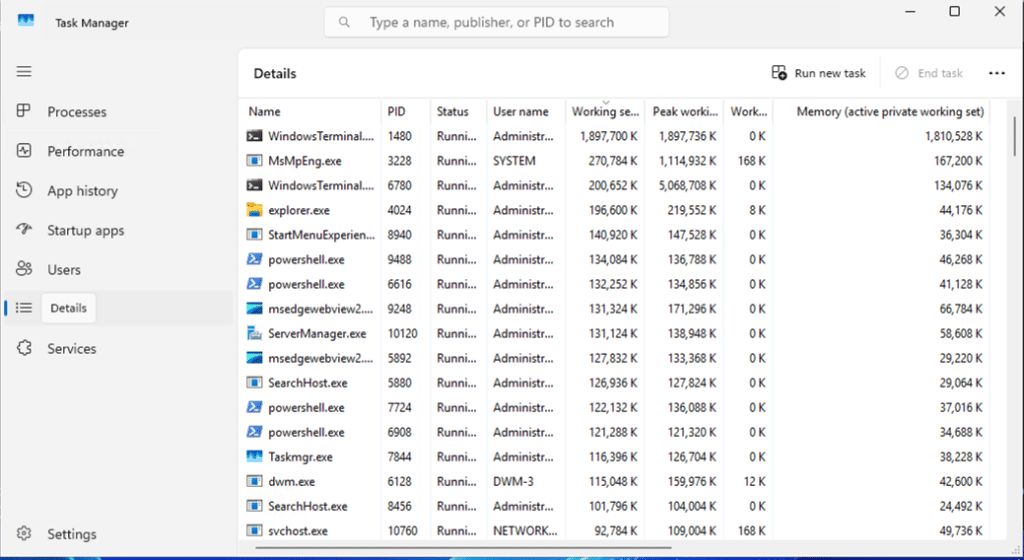Click WindowsTerminal icon for PID 1480
The image size is (1024, 560).
tap(254, 136)
